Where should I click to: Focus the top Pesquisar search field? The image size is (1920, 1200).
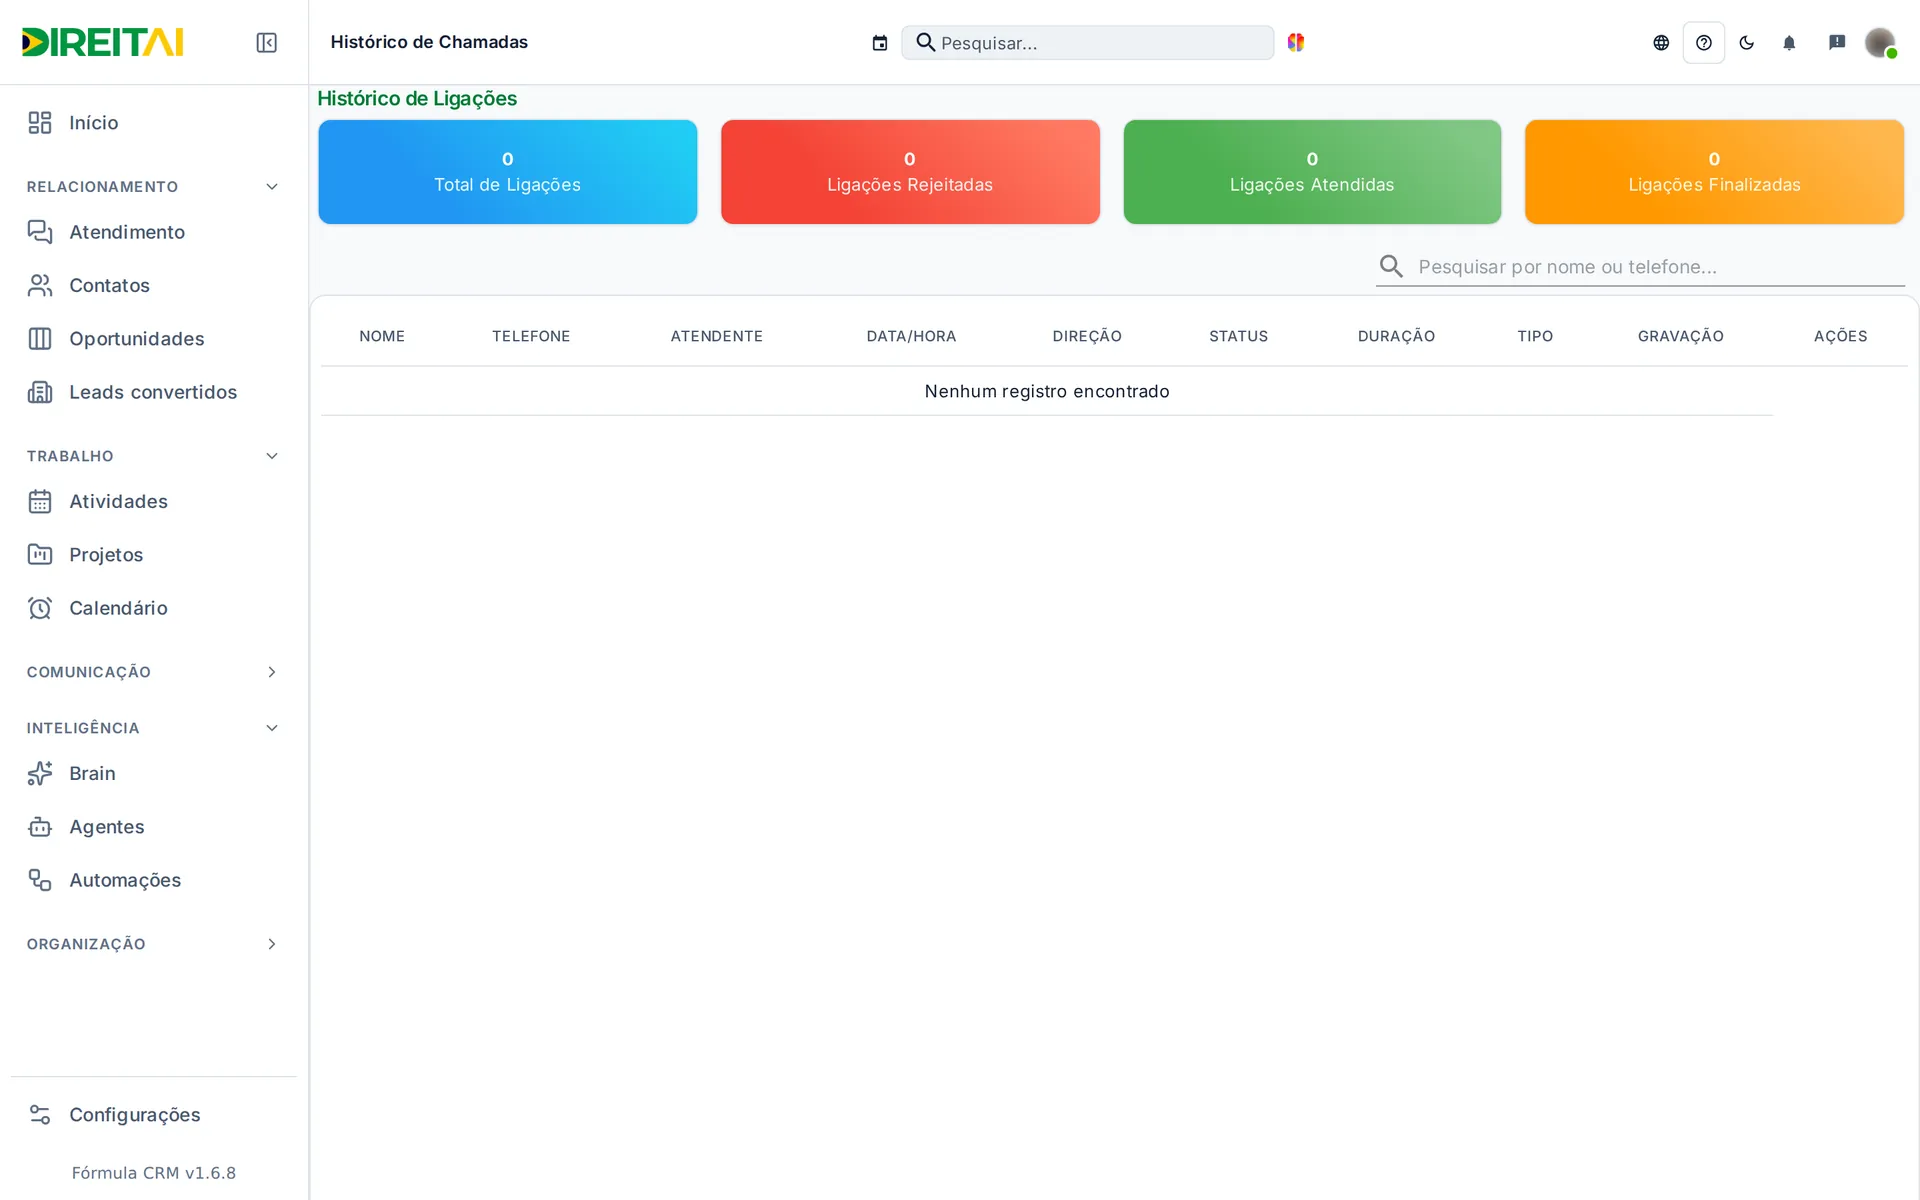click(x=1087, y=43)
